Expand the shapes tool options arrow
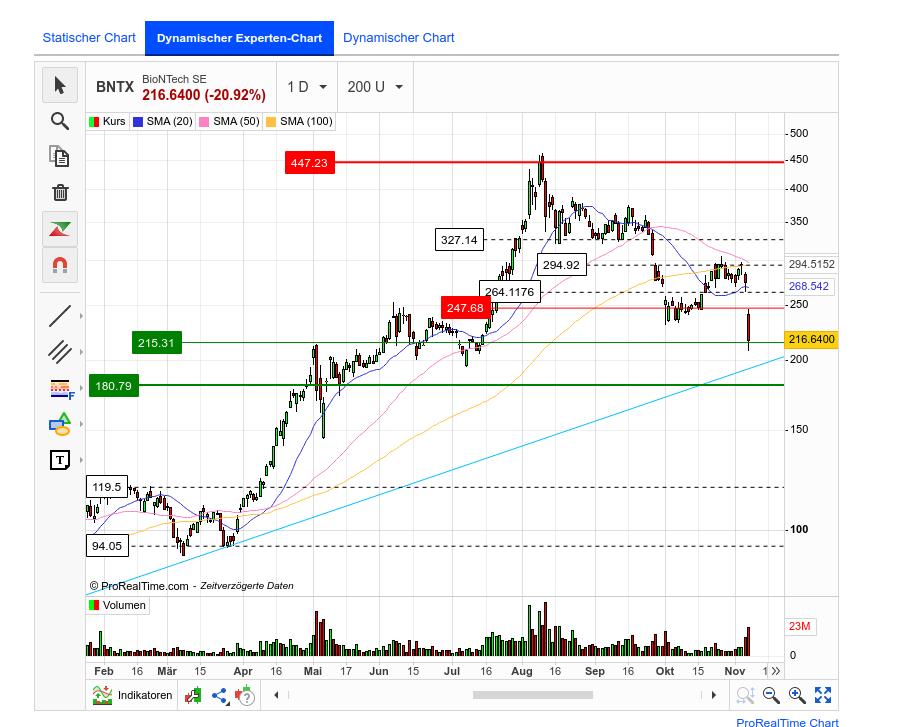Image resolution: width=918 pixels, height=727 pixels. (x=81, y=424)
